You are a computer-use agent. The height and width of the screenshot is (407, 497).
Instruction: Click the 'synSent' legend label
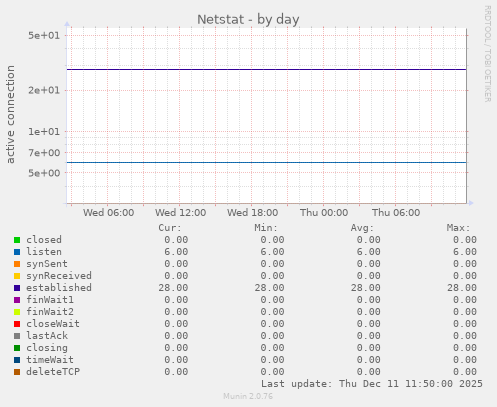[47, 264]
